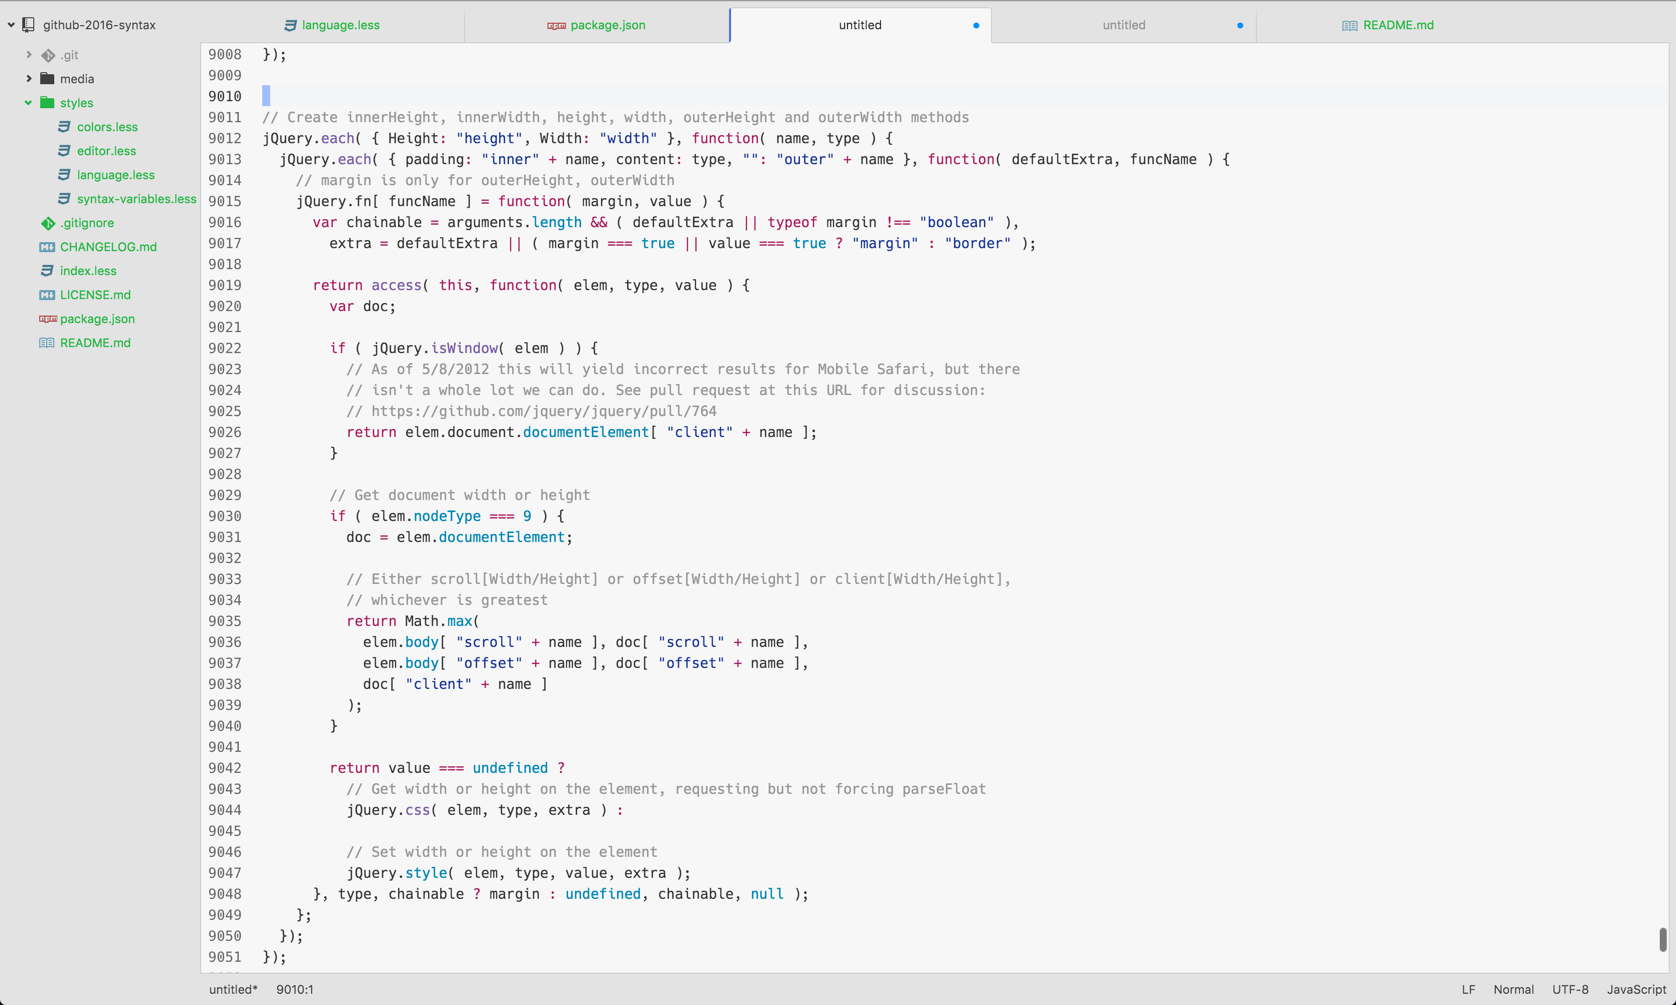
Task: Click modified dot on active untitled tab
Action: tap(976, 25)
